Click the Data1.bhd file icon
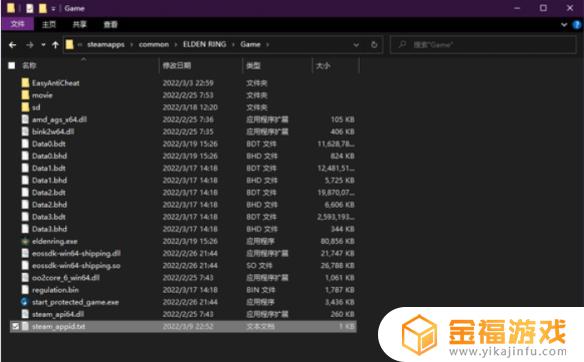The width and height of the screenshot is (584, 362). pos(25,180)
